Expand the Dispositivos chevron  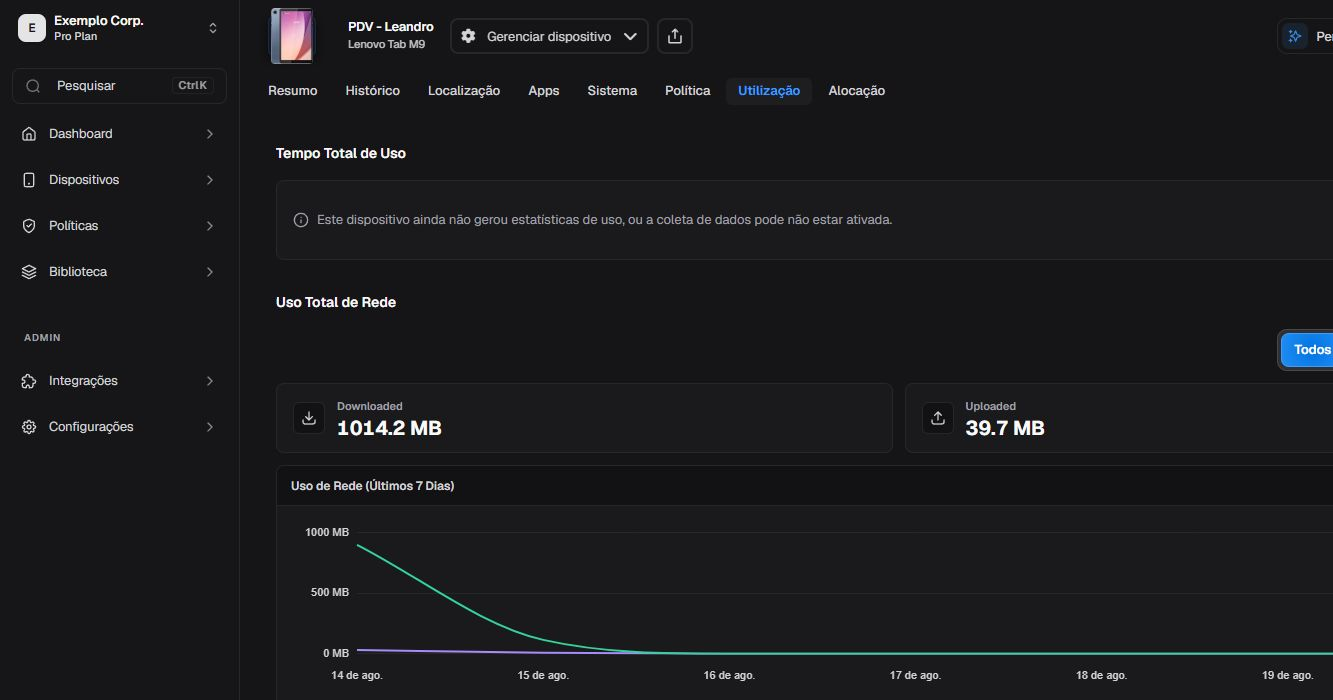[x=210, y=180]
